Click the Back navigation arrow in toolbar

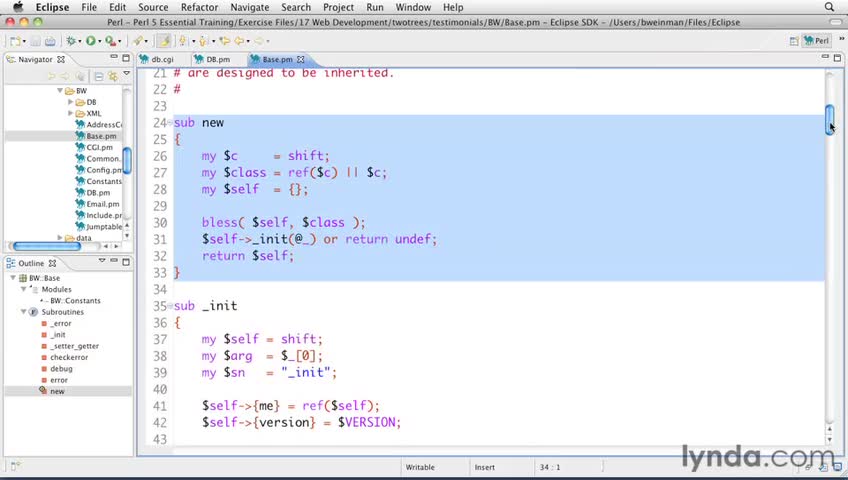[239, 41]
